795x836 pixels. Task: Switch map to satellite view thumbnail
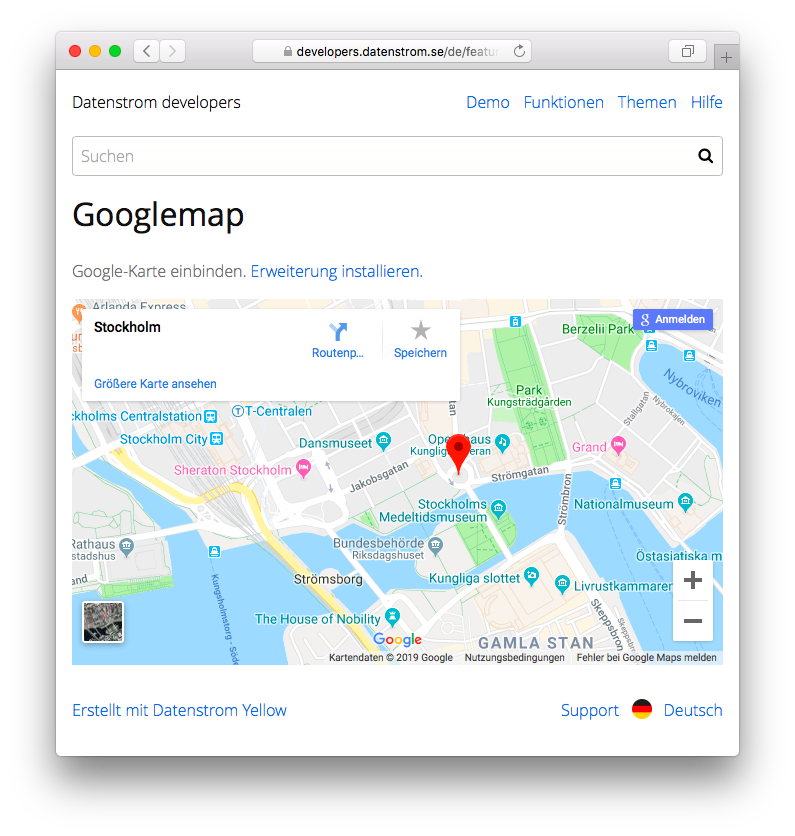click(x=103, y=621)
